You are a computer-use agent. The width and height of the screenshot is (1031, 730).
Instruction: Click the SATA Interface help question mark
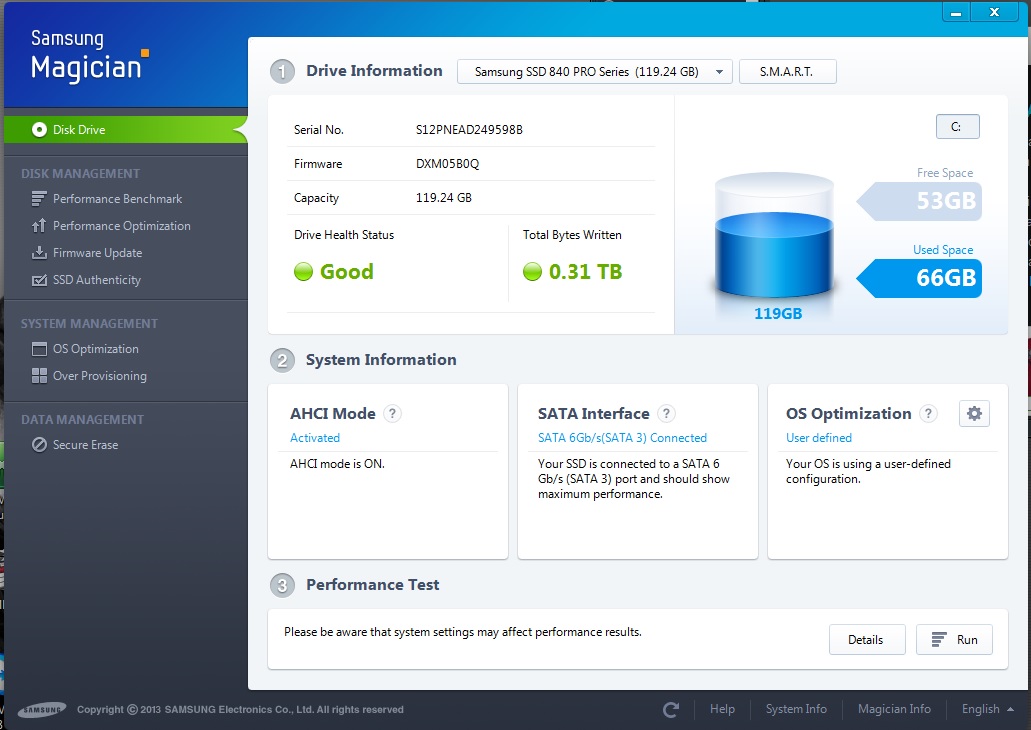(x=666, y=413)
